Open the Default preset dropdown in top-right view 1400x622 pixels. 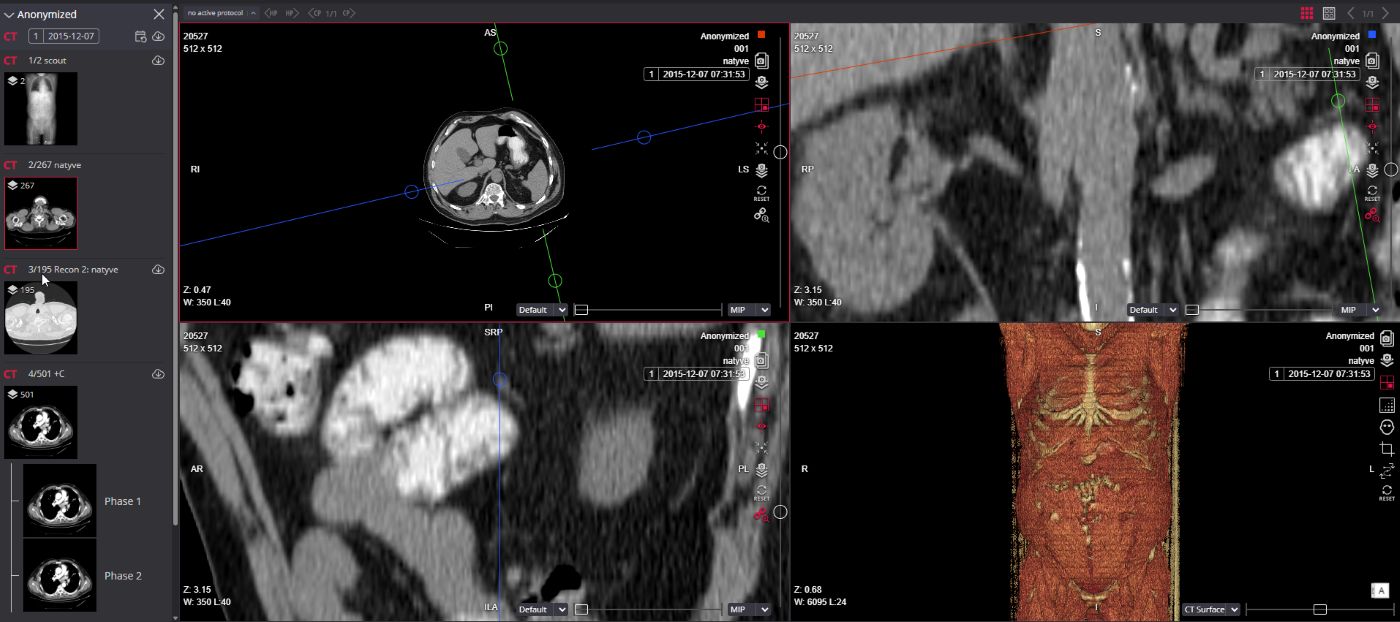tap(1152, 310)
